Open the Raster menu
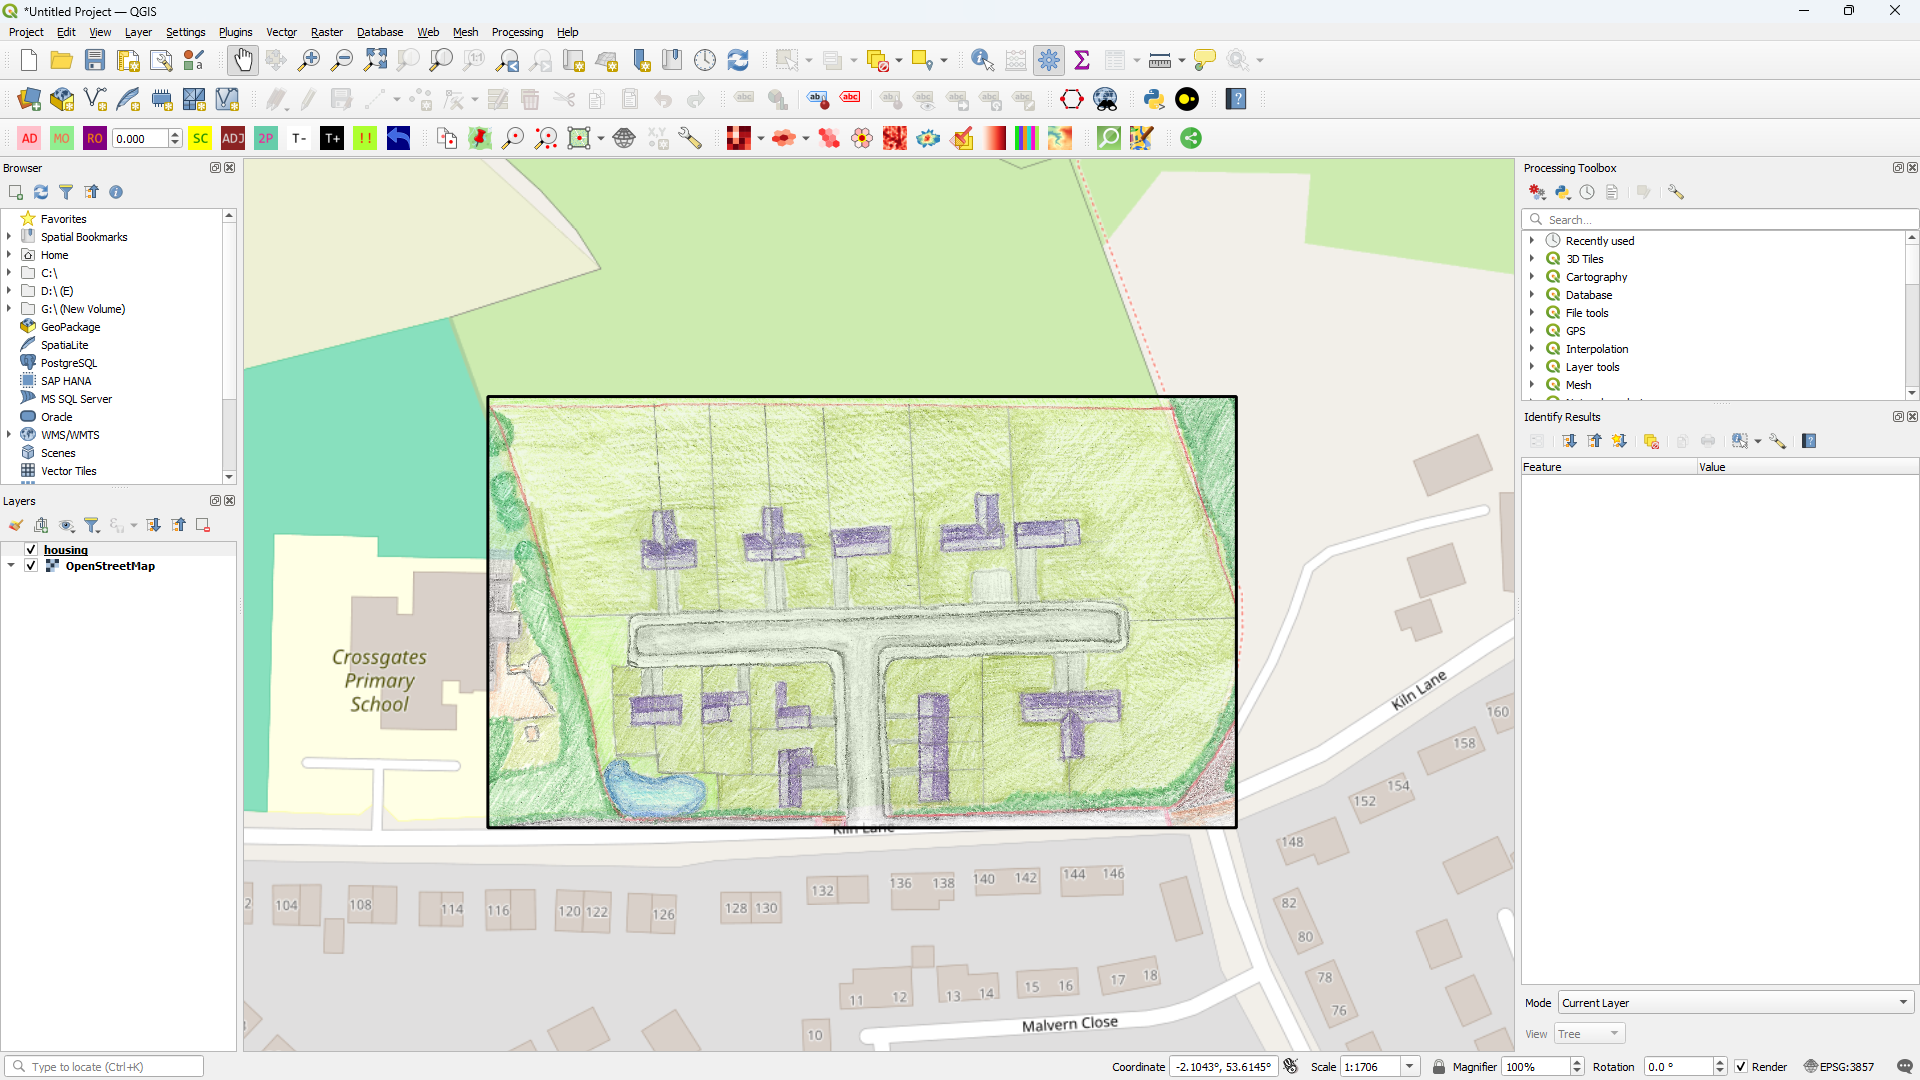1920x1080 pixels. pyautogui.click(x=326, y=32)
